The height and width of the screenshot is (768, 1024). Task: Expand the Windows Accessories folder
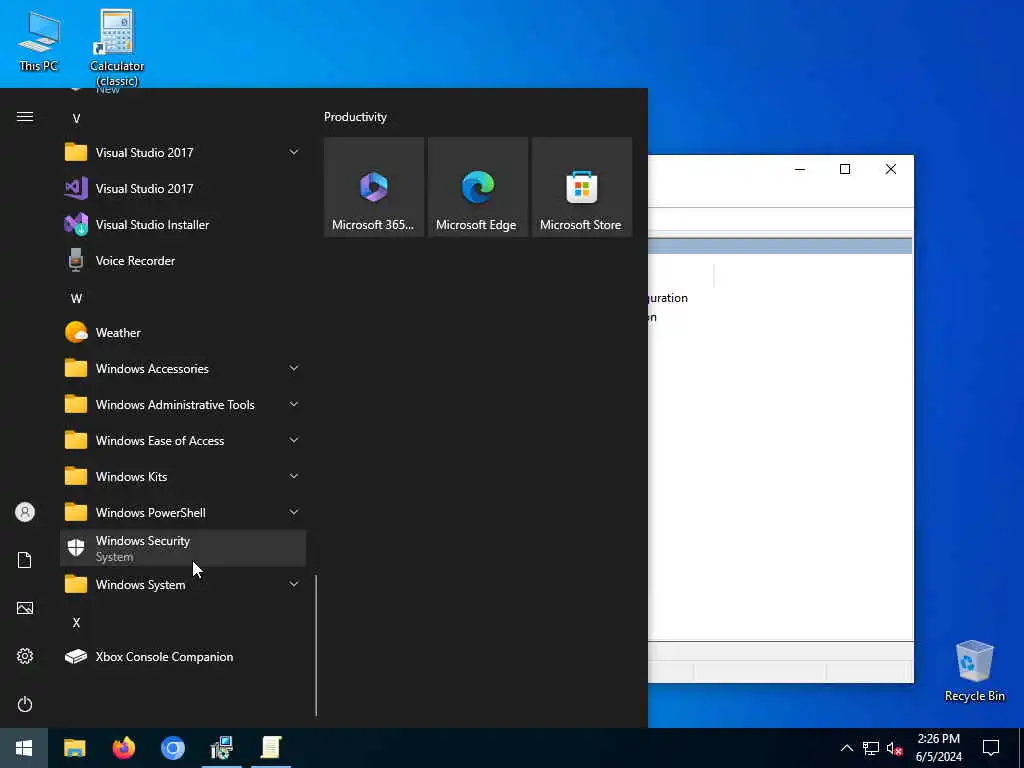[183, 369]
